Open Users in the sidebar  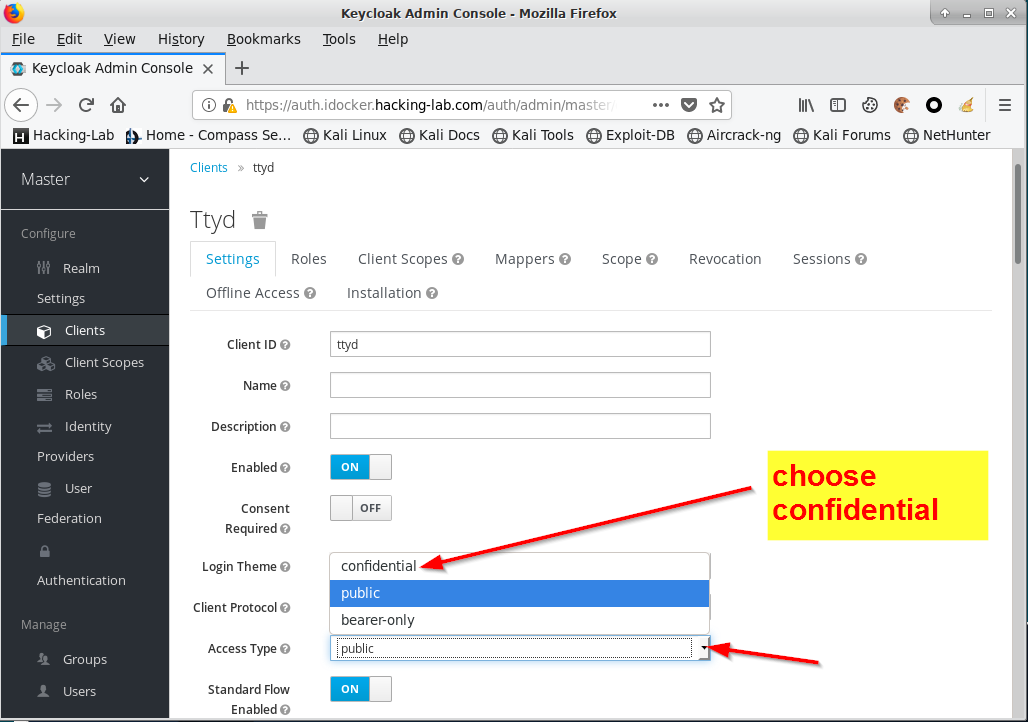click(85, 692)
